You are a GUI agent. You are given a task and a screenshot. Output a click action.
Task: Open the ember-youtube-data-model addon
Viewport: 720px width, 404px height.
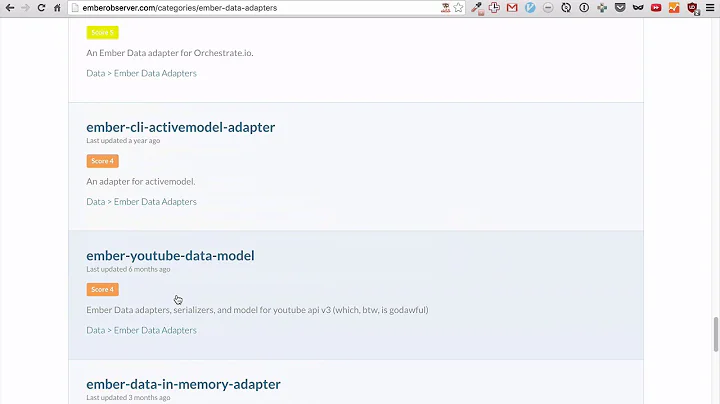(x=170, y=256)
